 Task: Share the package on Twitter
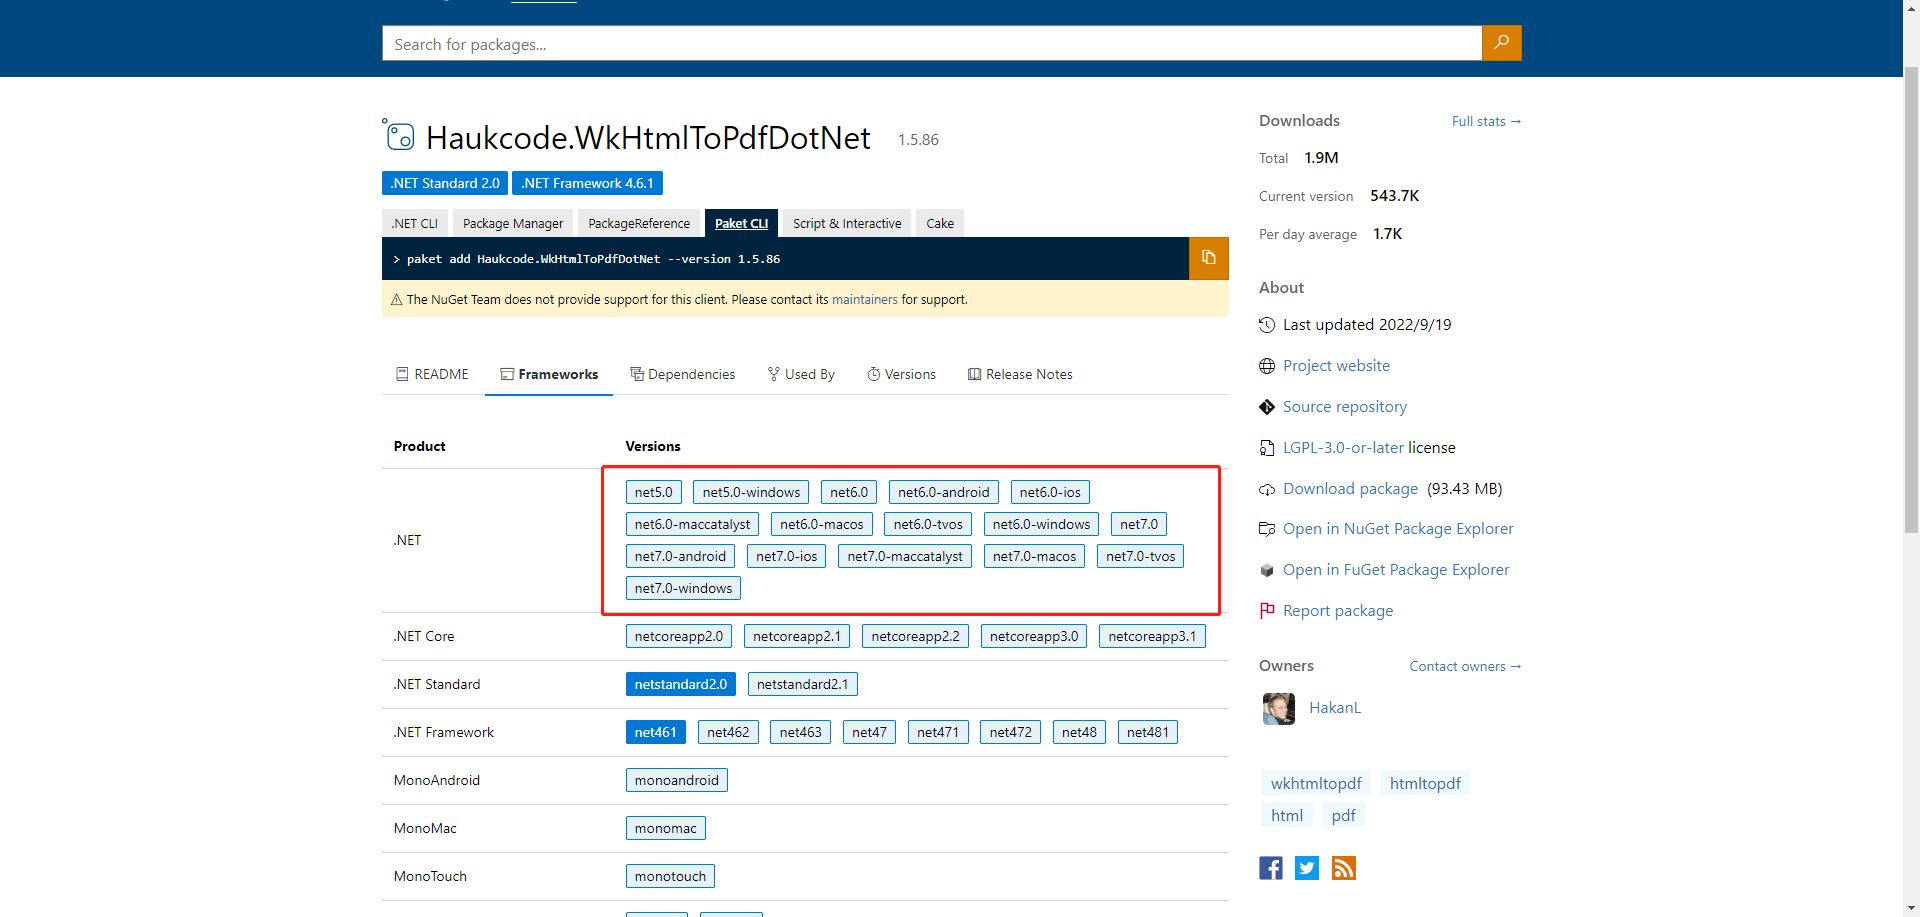click(x=1307, y=868)
